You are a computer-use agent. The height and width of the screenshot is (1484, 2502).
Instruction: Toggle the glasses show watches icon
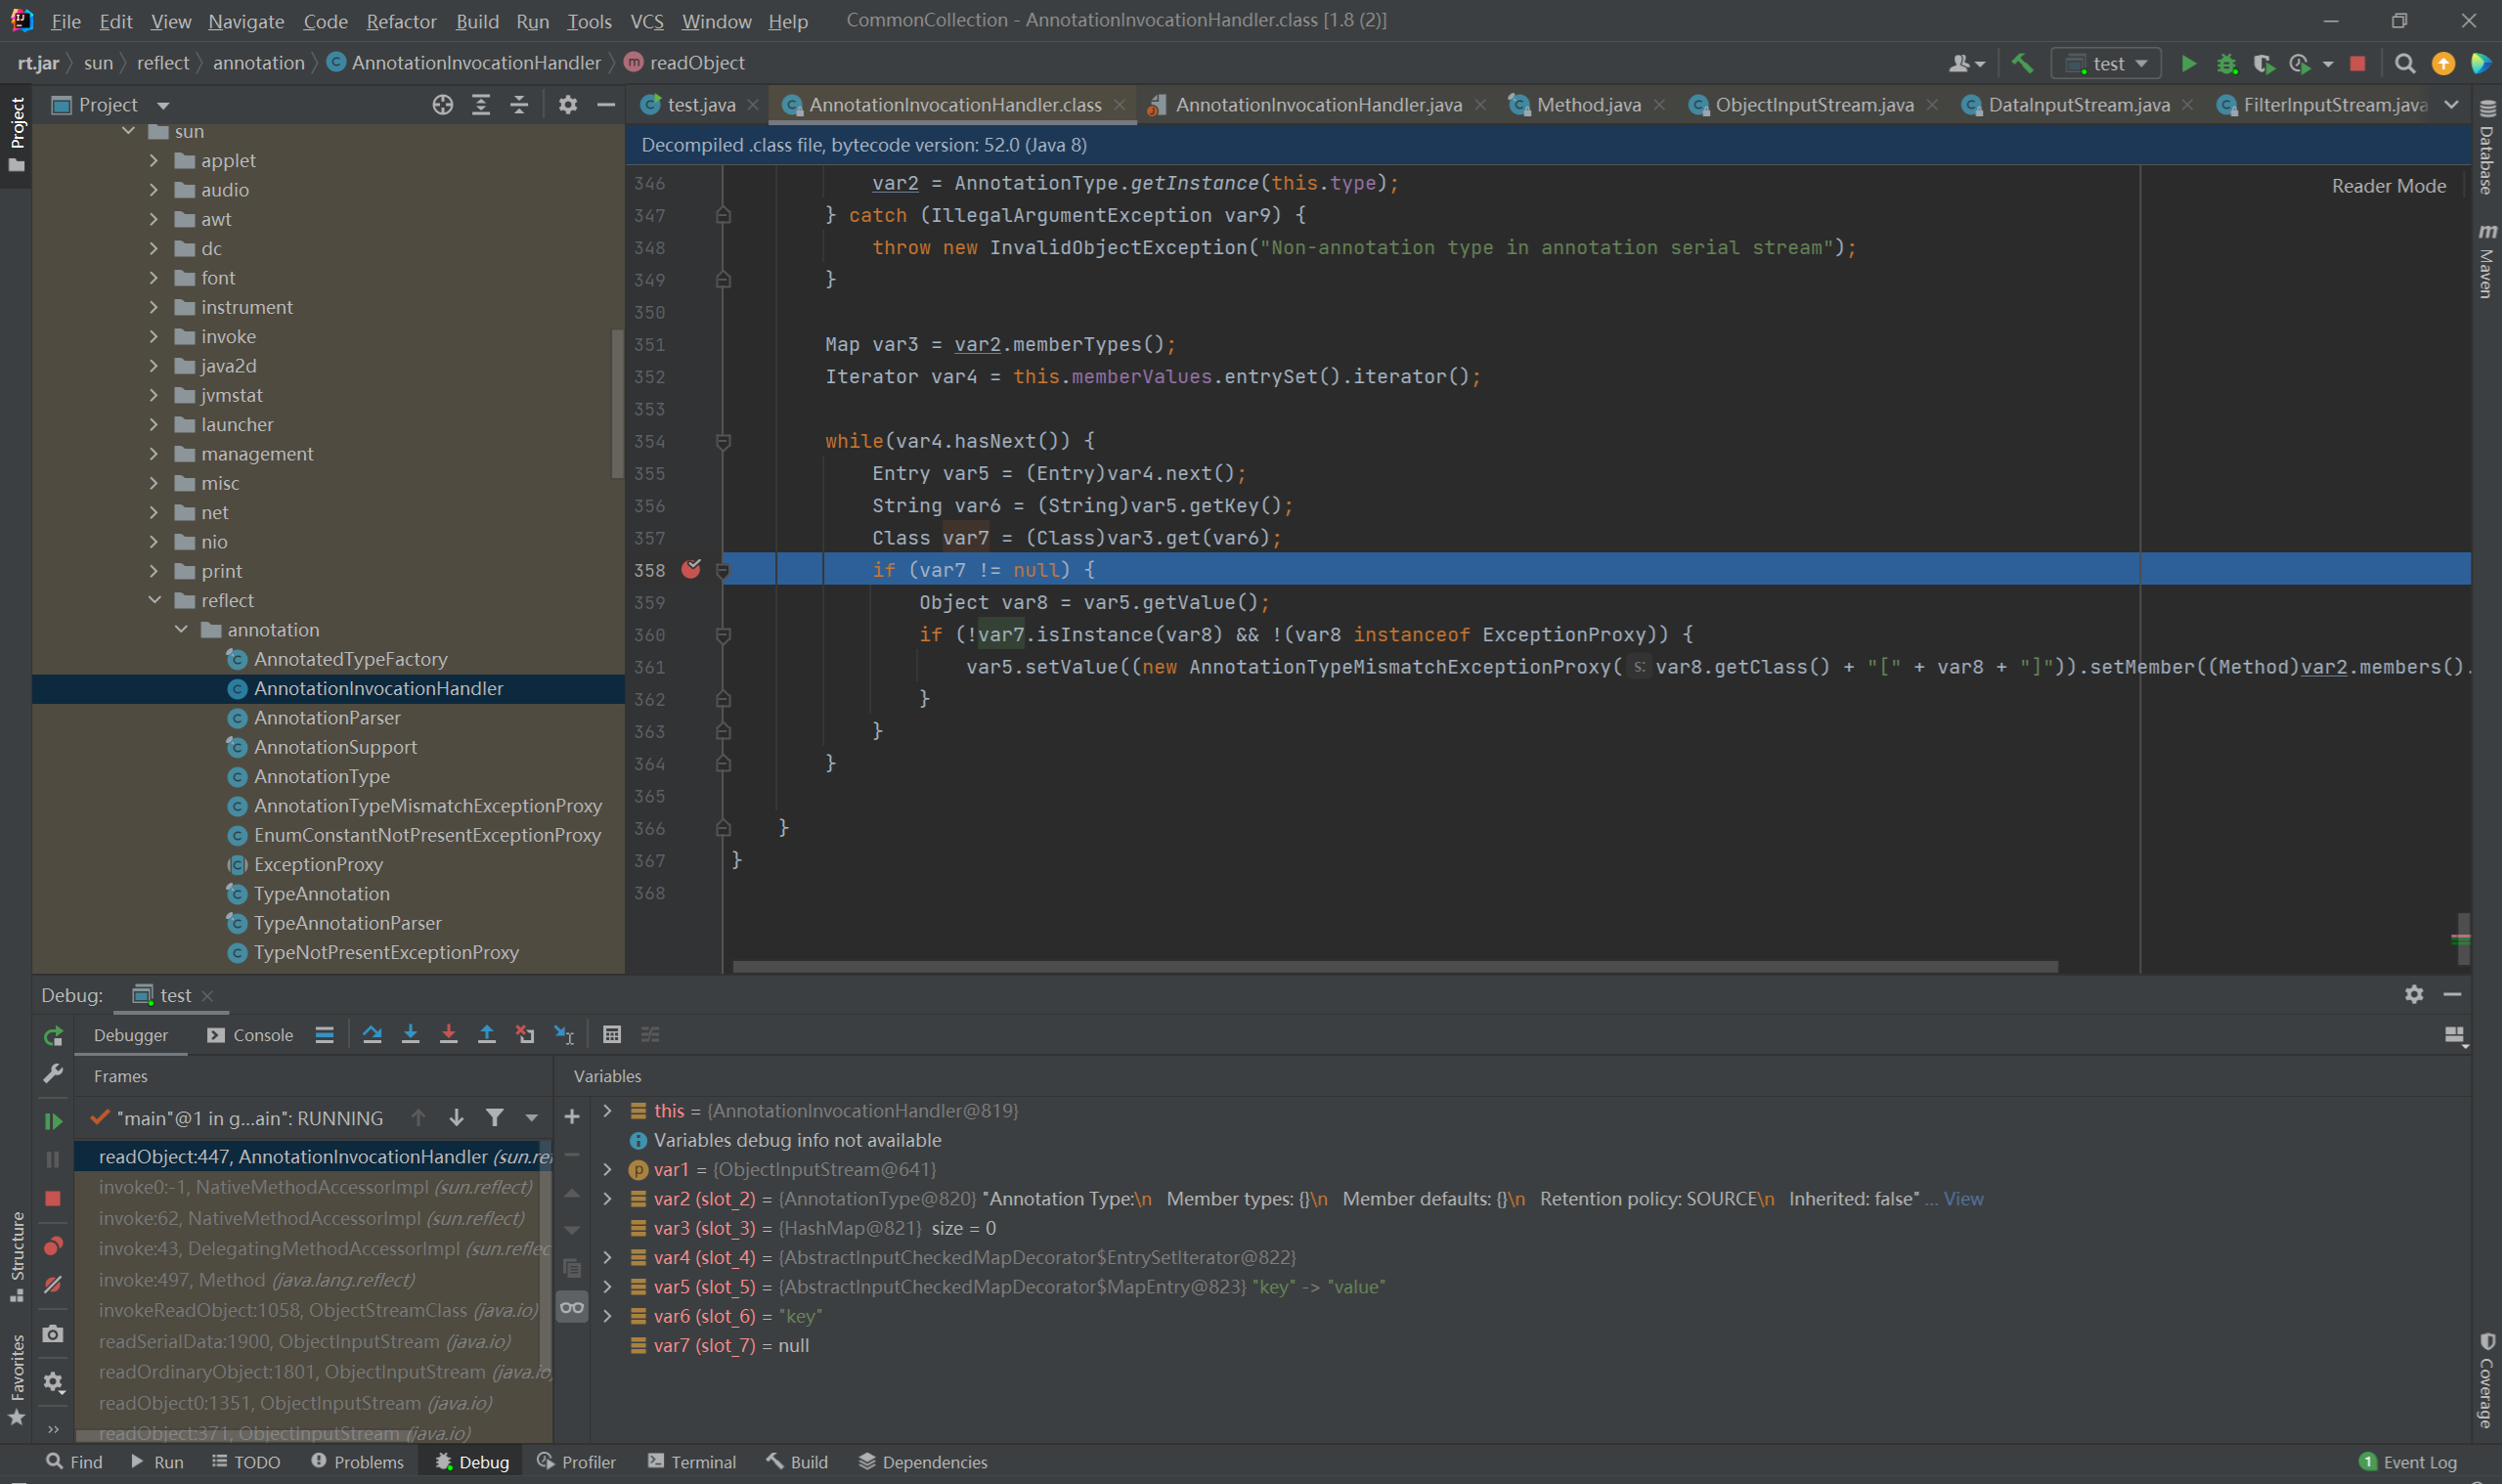pyautogui.click(x=572, y=1307)
